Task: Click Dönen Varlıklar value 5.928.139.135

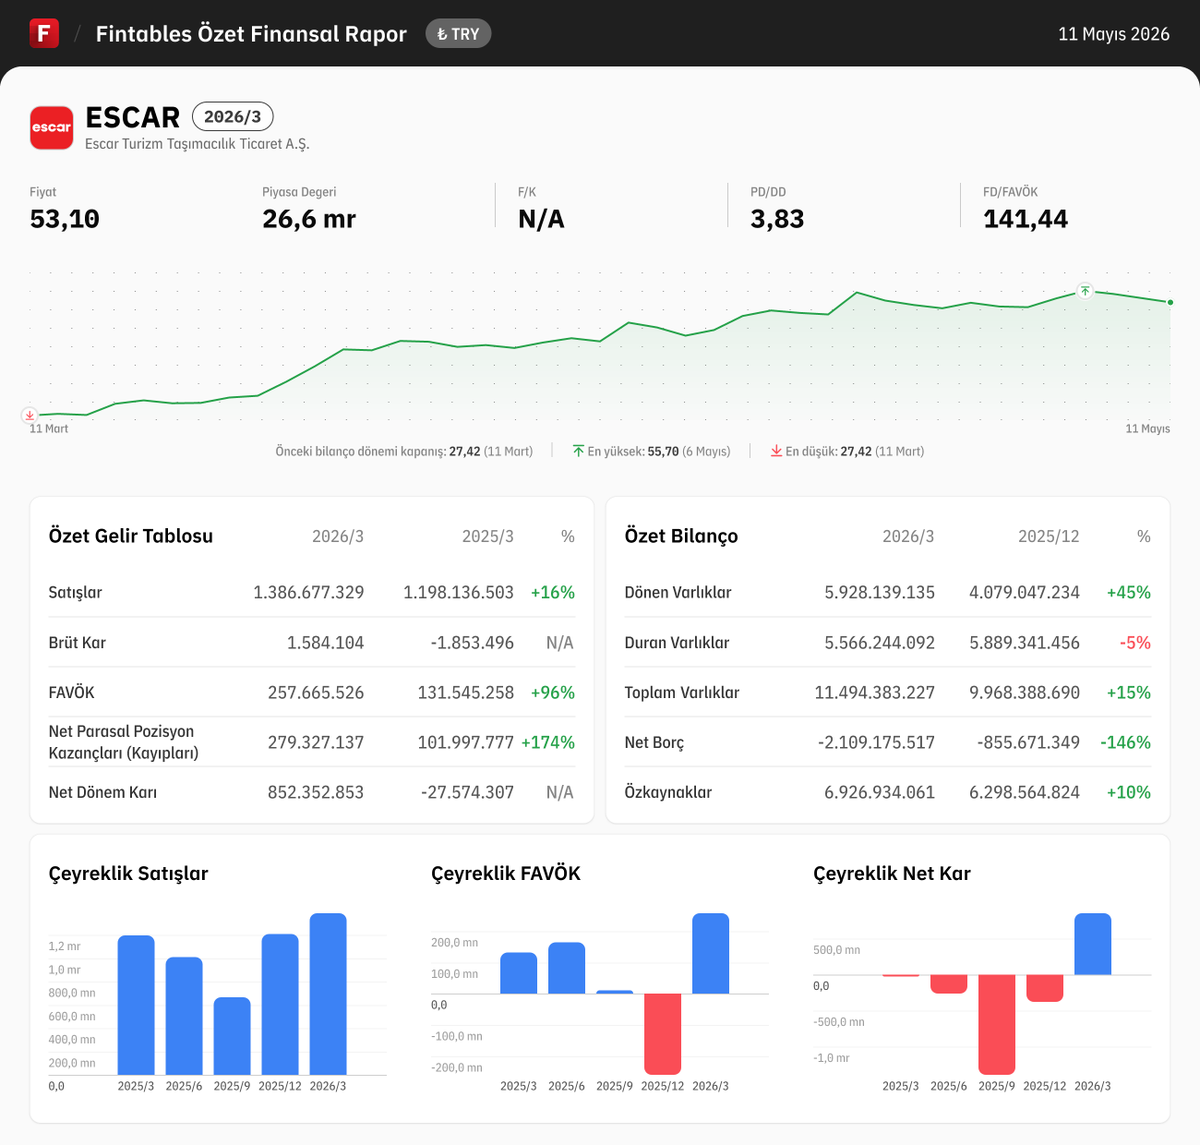Action: (x=880, y=592)
